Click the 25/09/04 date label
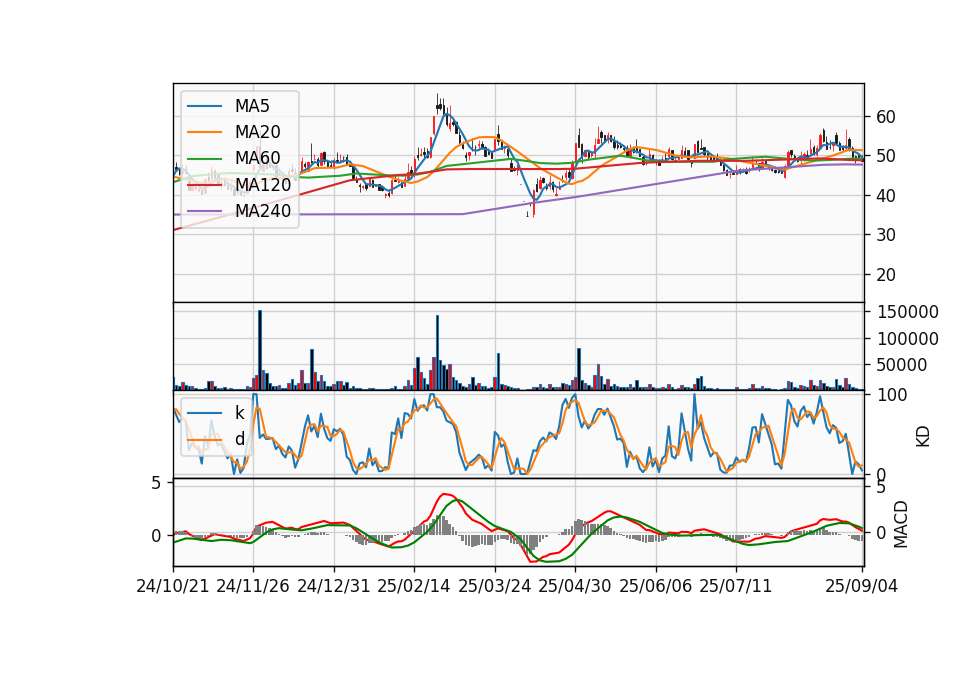This screenshot has height=690, width=960. point(861,586)
